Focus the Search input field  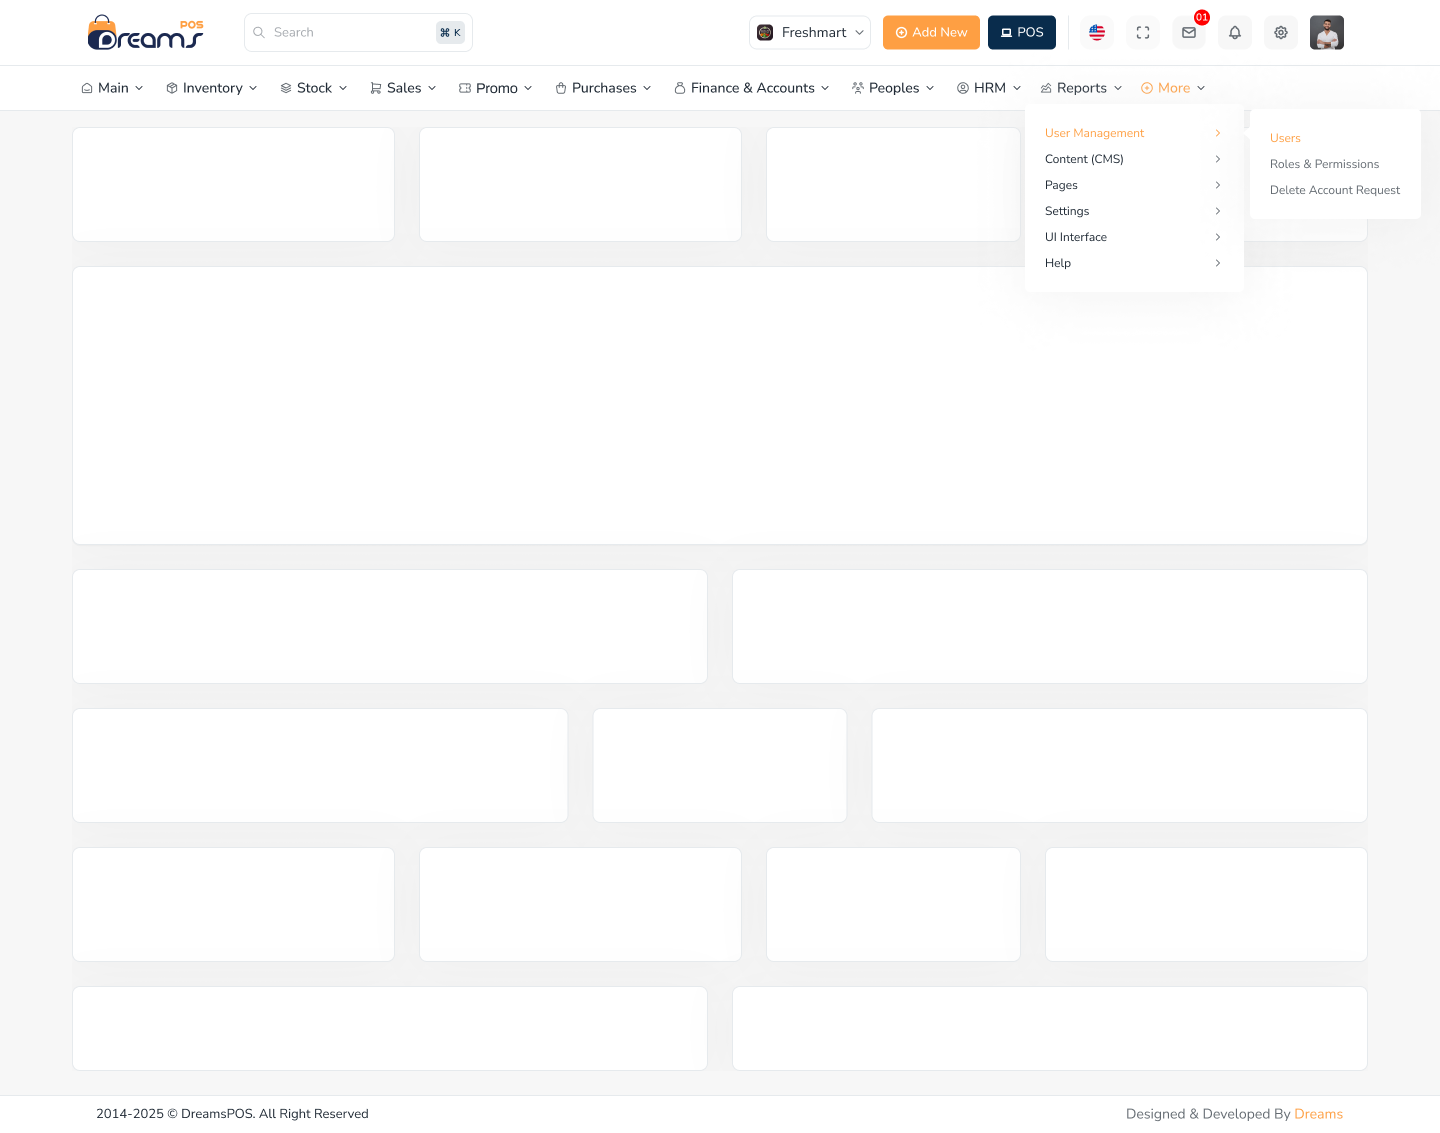pyautogui.click(x=350, y=32)
